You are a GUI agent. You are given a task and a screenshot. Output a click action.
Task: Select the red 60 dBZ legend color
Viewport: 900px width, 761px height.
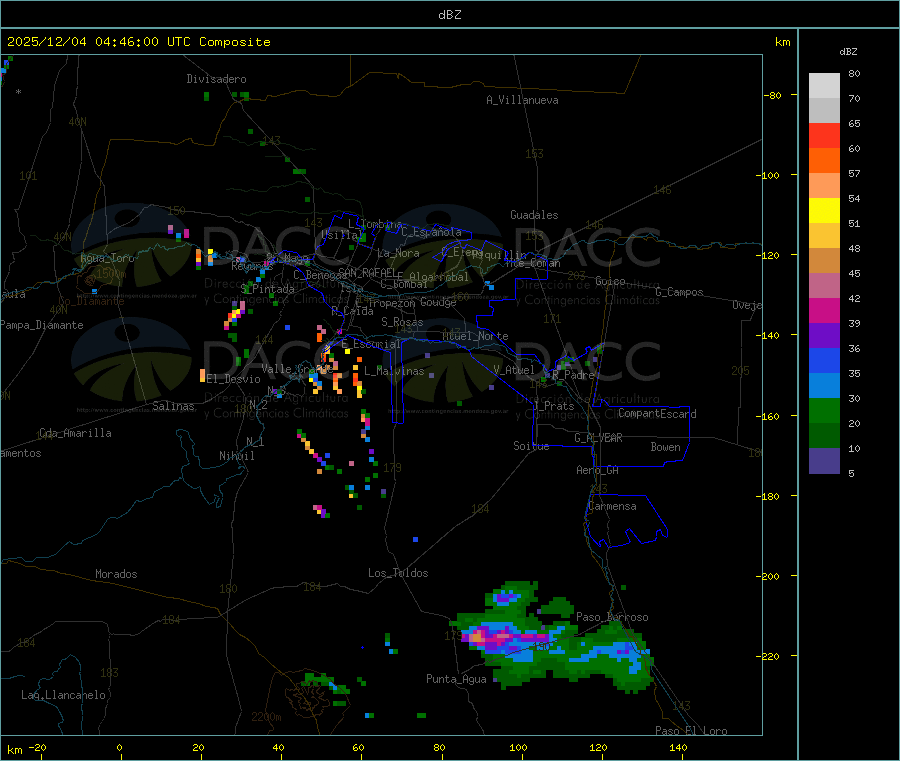click(824, 135)
